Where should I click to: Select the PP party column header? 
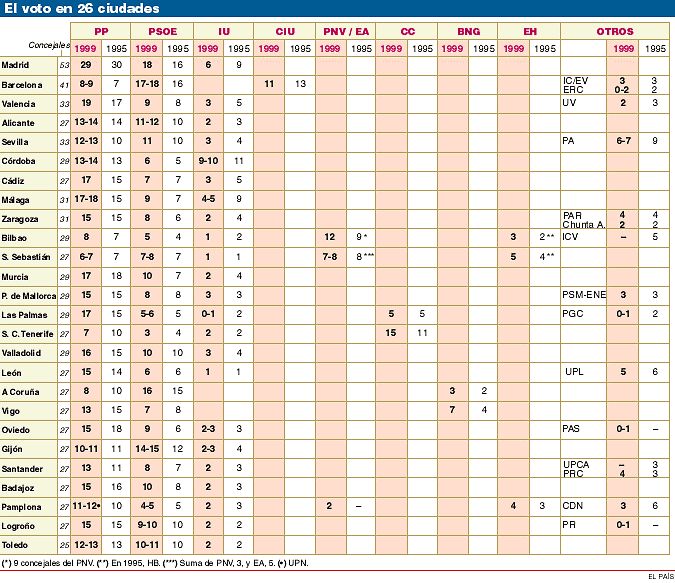tap(101, 31)
